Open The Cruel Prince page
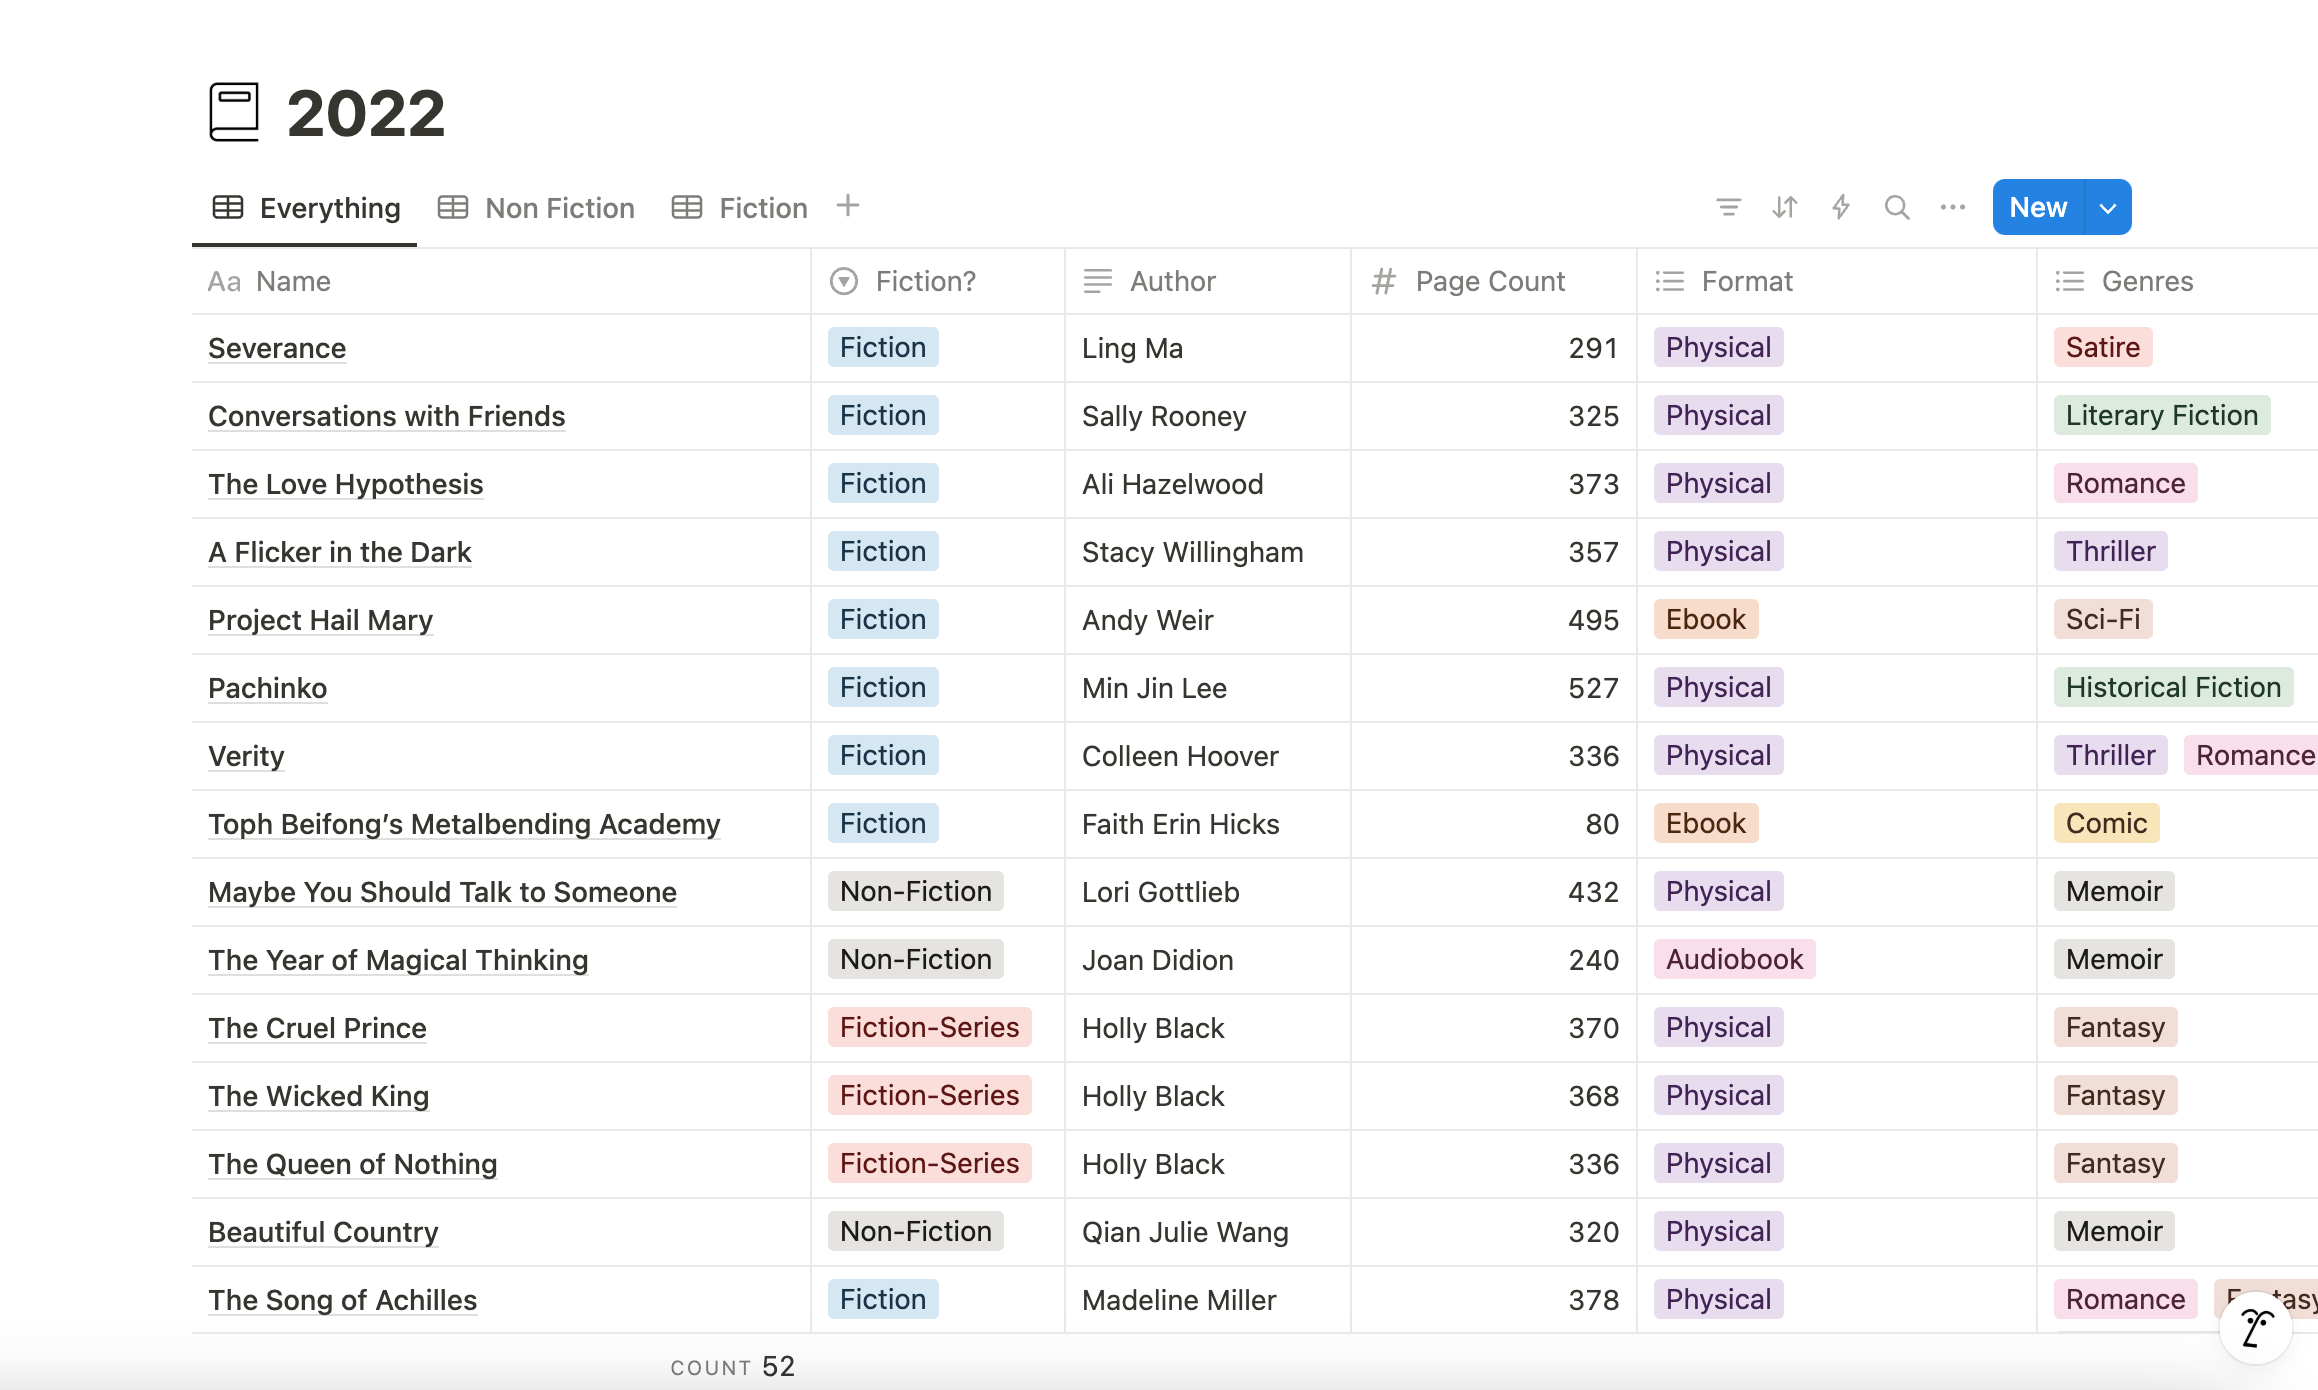This screenshot has width=2318, height=1390. tap(318, 1028)
